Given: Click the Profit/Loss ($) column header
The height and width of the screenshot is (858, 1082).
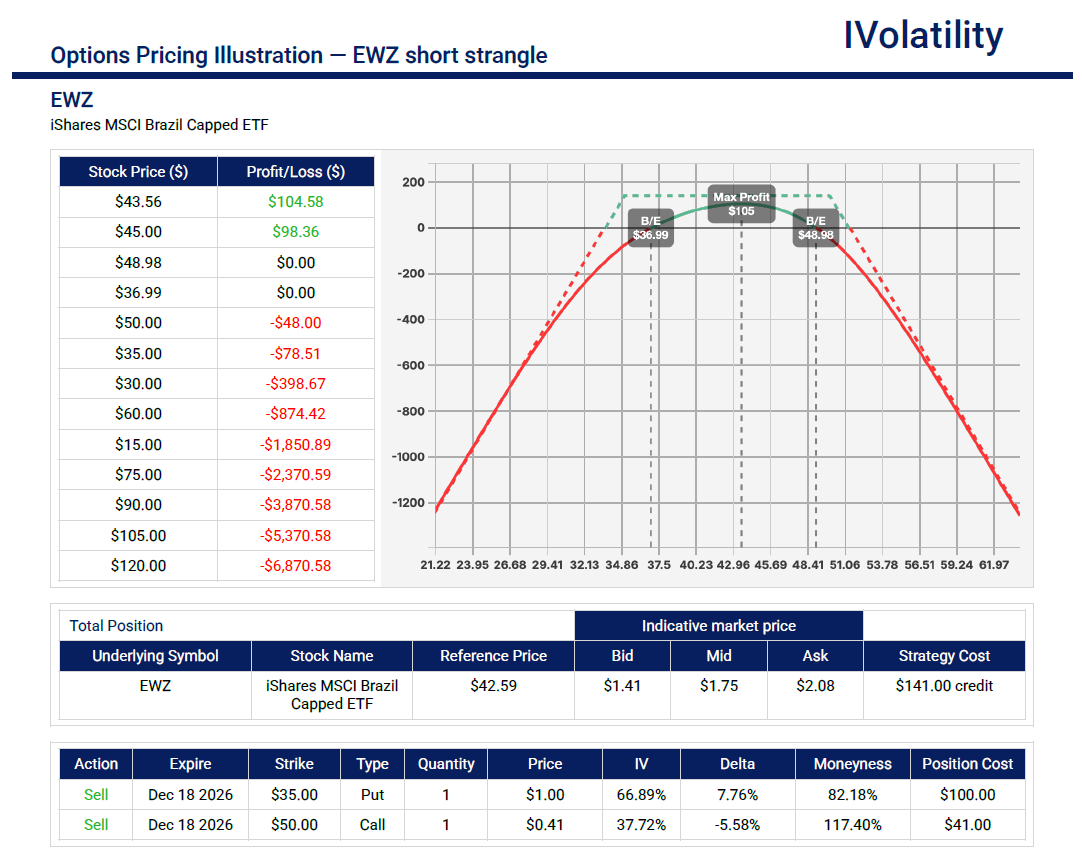Looking at the screenshot, I should [295, 172].
